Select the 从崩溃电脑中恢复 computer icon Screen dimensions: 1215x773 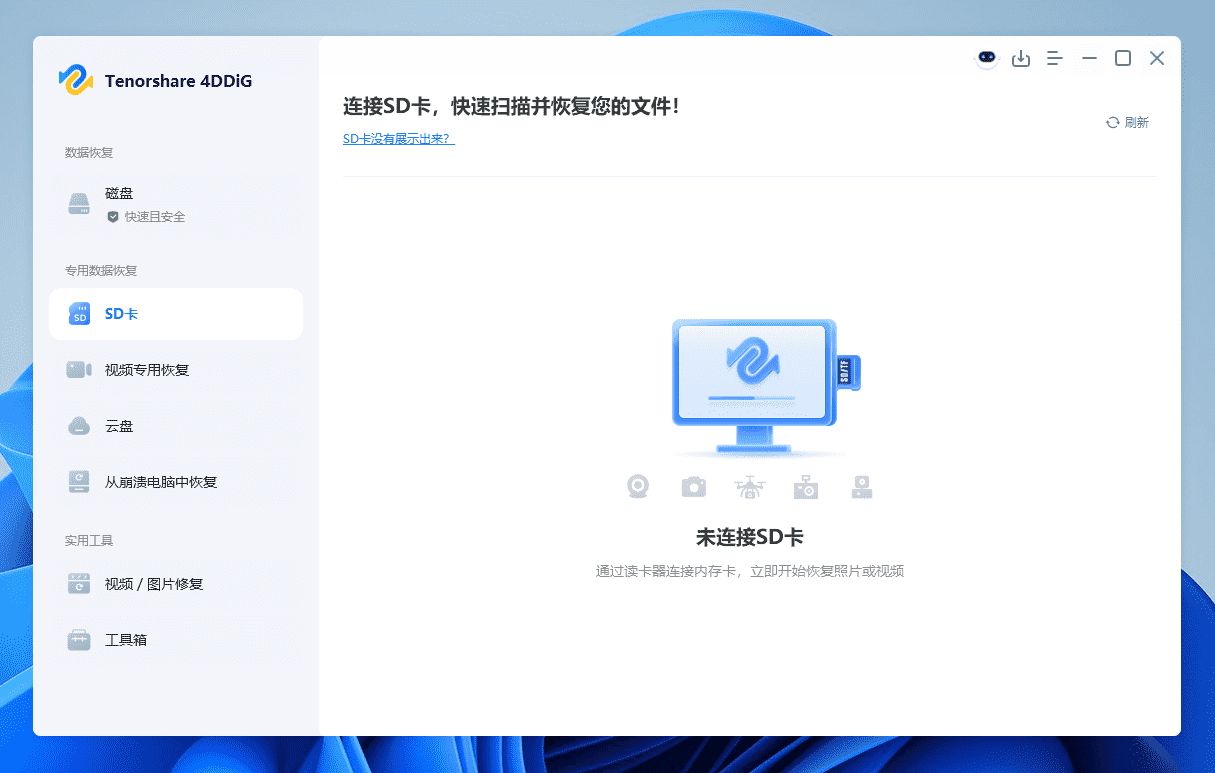pyautogui.click(x=79, y=481)
